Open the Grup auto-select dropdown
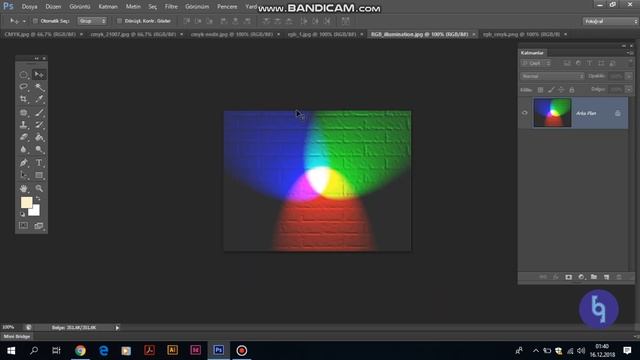Image resolution: width=640 pixels, height=360 pixels. pyautogui.click(x=92, y=21)
